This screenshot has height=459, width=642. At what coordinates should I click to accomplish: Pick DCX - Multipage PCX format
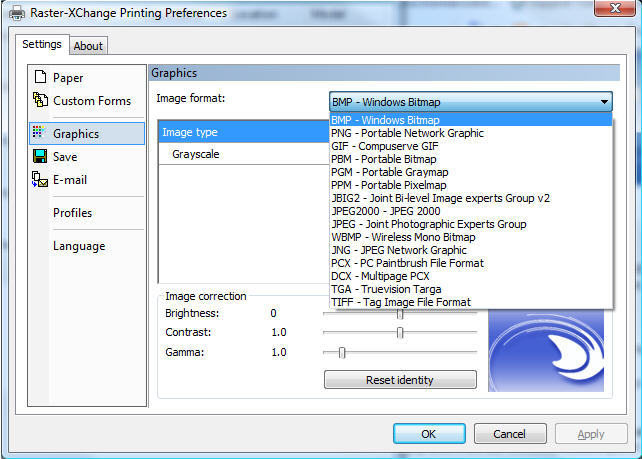(471, 276)
